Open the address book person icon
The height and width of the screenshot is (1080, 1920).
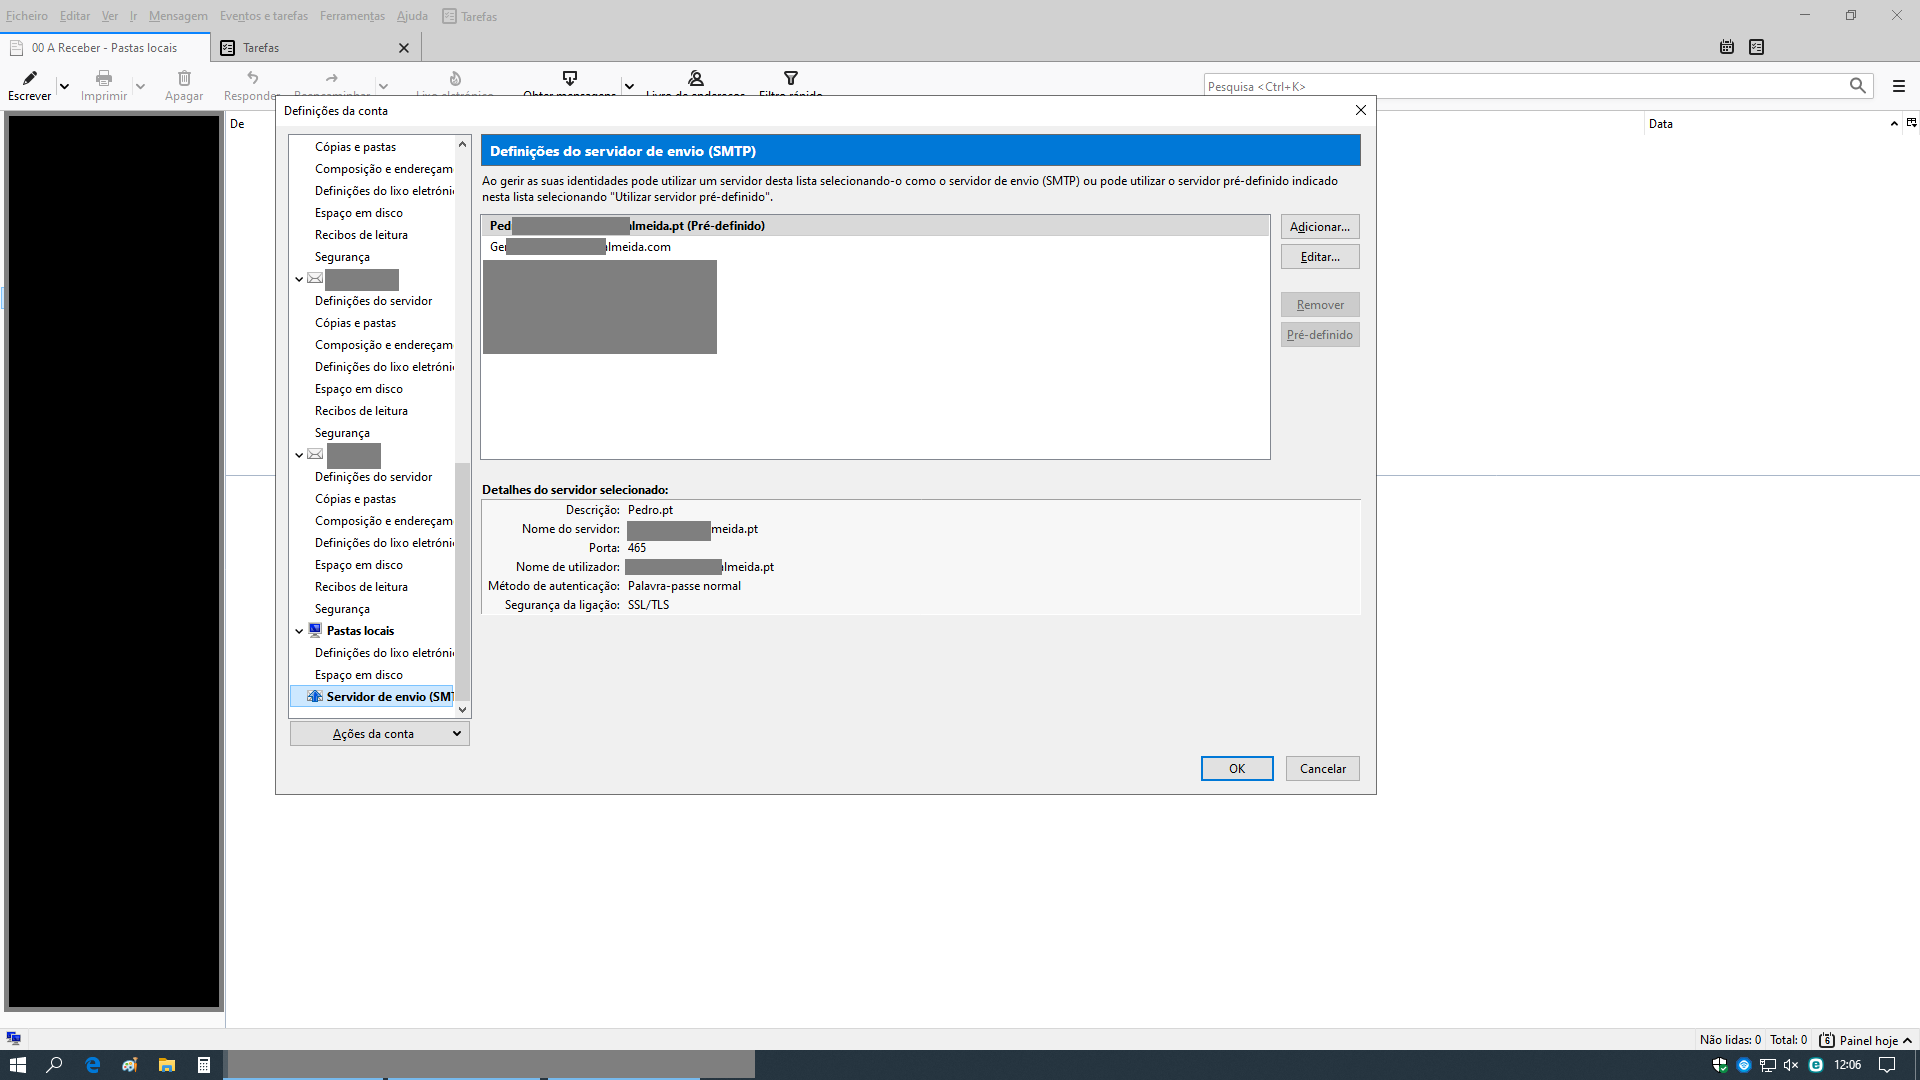(x=696, y=78)
